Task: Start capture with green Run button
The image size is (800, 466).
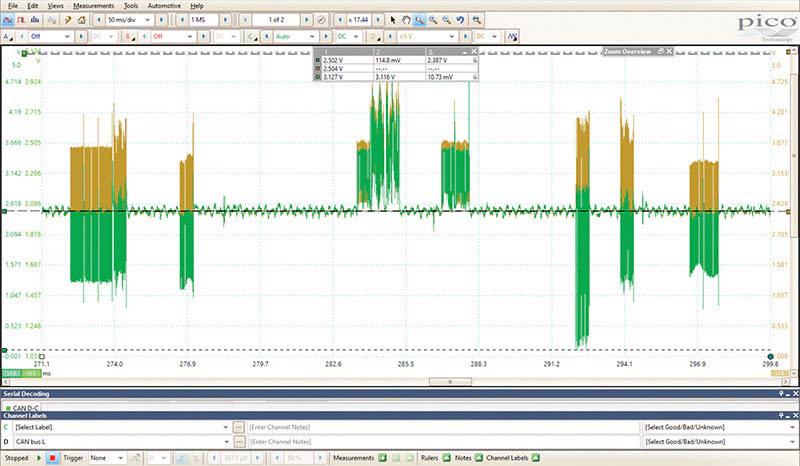Action: click(39, 458)
